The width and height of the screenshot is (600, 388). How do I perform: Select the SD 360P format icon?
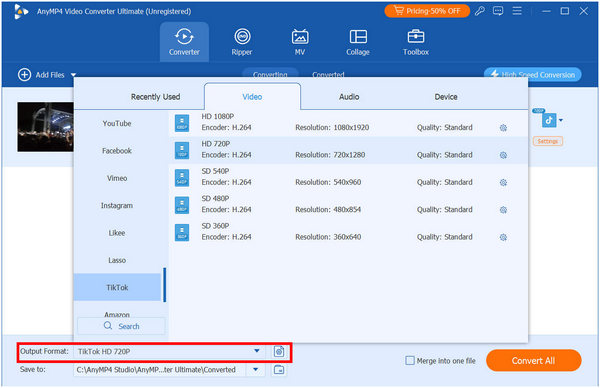coord(182,232)
